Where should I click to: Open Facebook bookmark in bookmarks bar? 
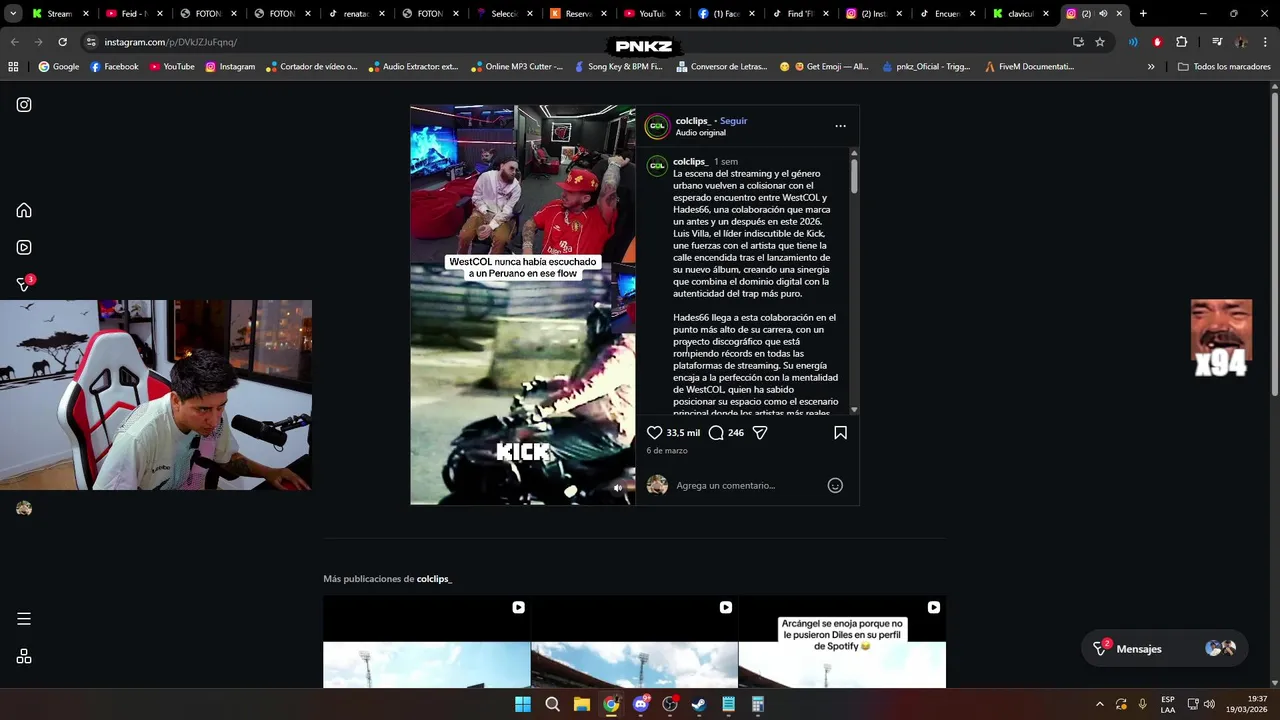coord(114,67)
